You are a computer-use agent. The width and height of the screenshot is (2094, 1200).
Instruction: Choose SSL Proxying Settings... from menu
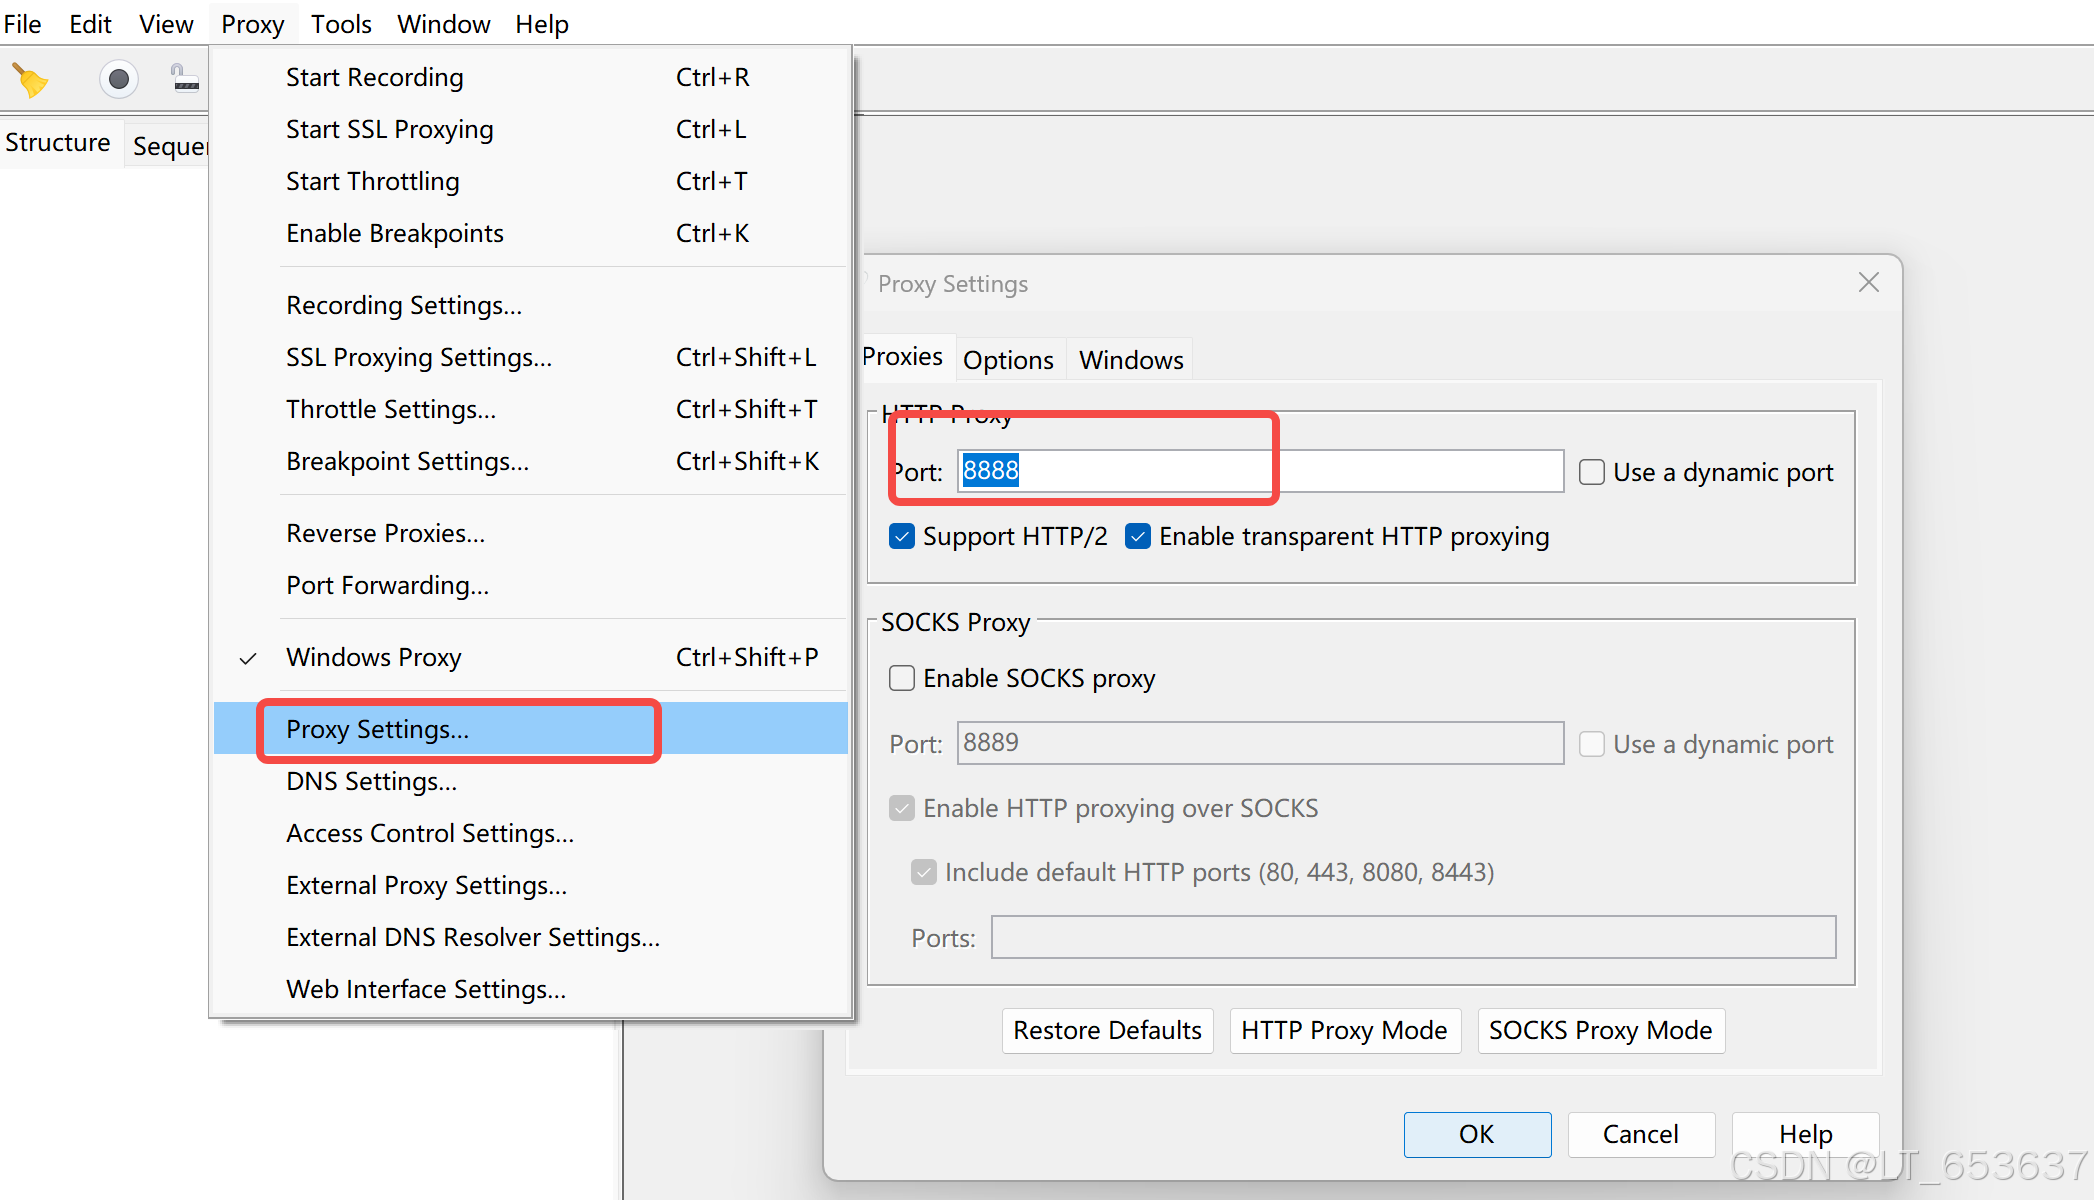tap(418, 357)
